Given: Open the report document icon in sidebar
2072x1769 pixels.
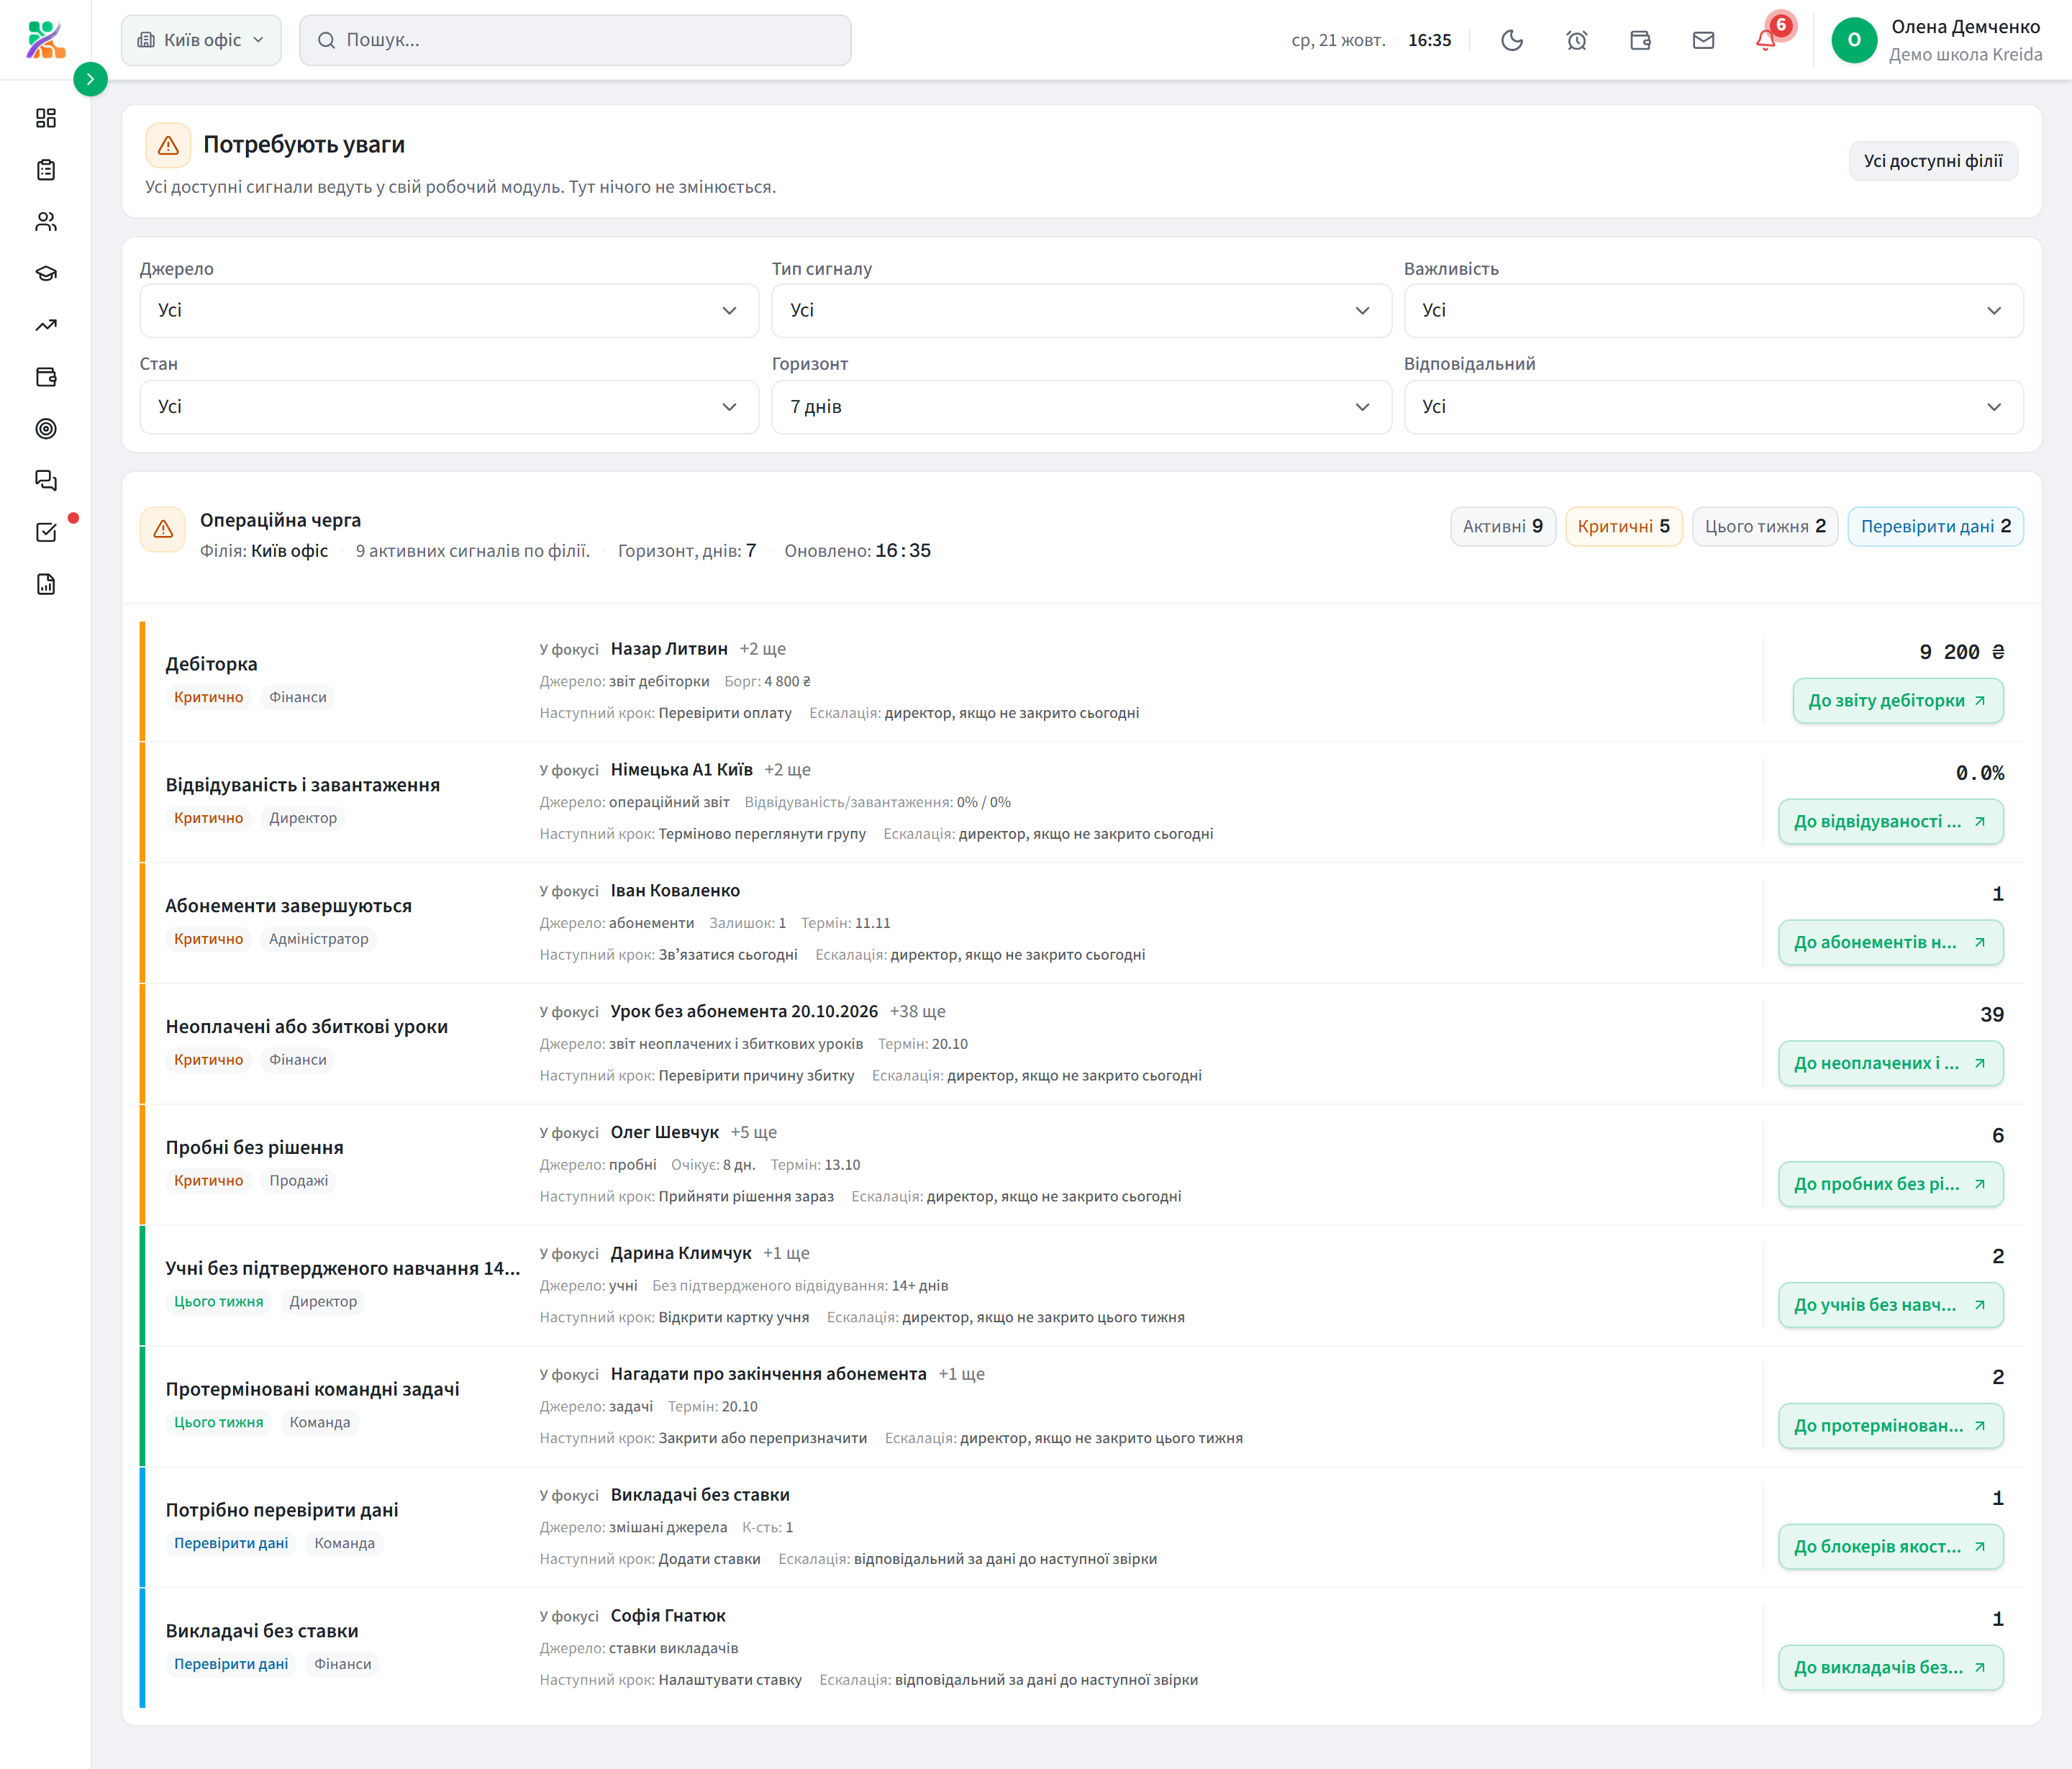Looking at the screenshot, I should click(x=46, y=584).
